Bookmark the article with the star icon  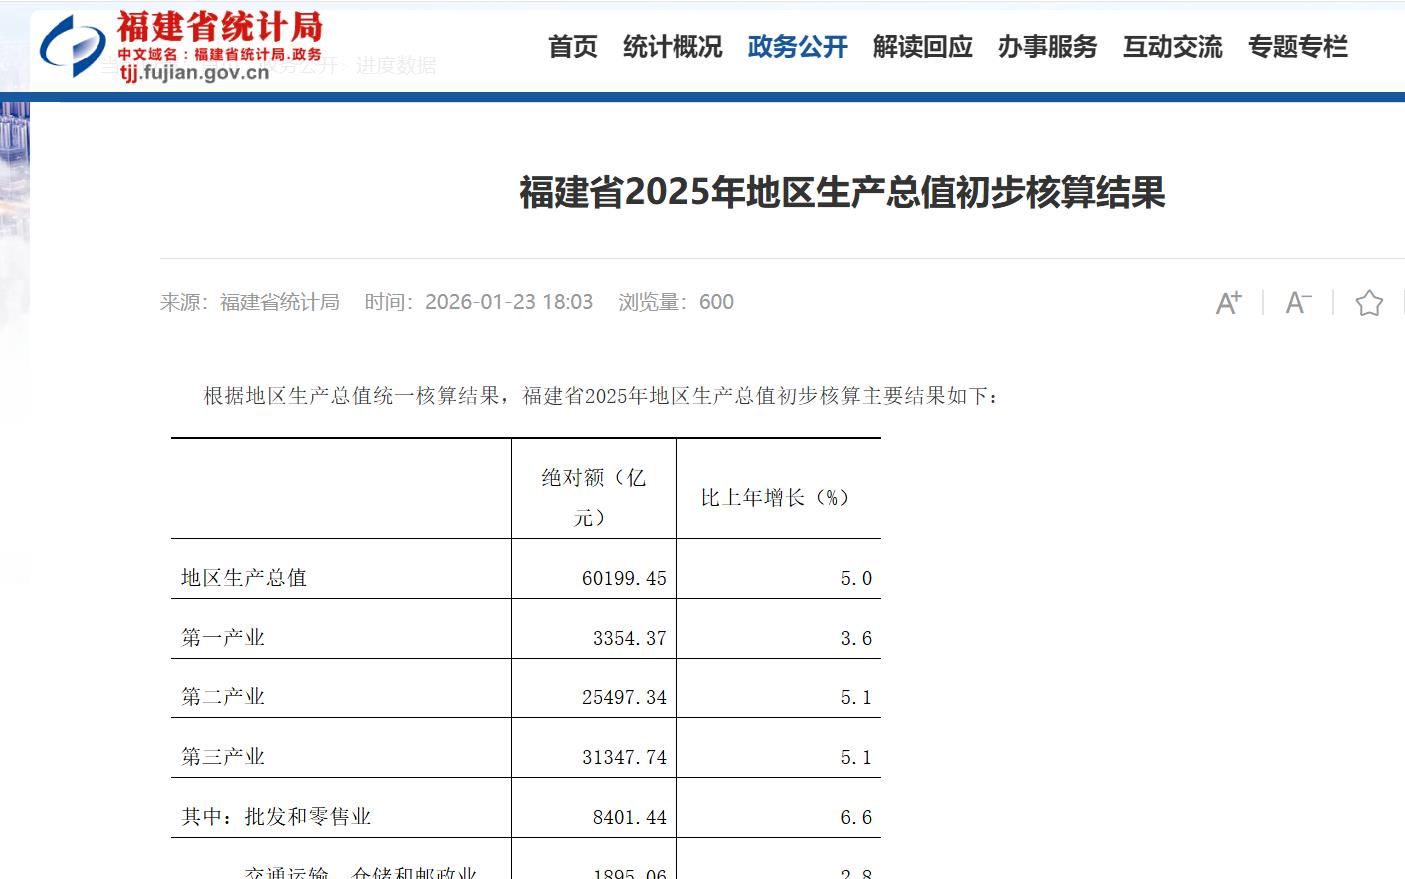(1368, 302)
